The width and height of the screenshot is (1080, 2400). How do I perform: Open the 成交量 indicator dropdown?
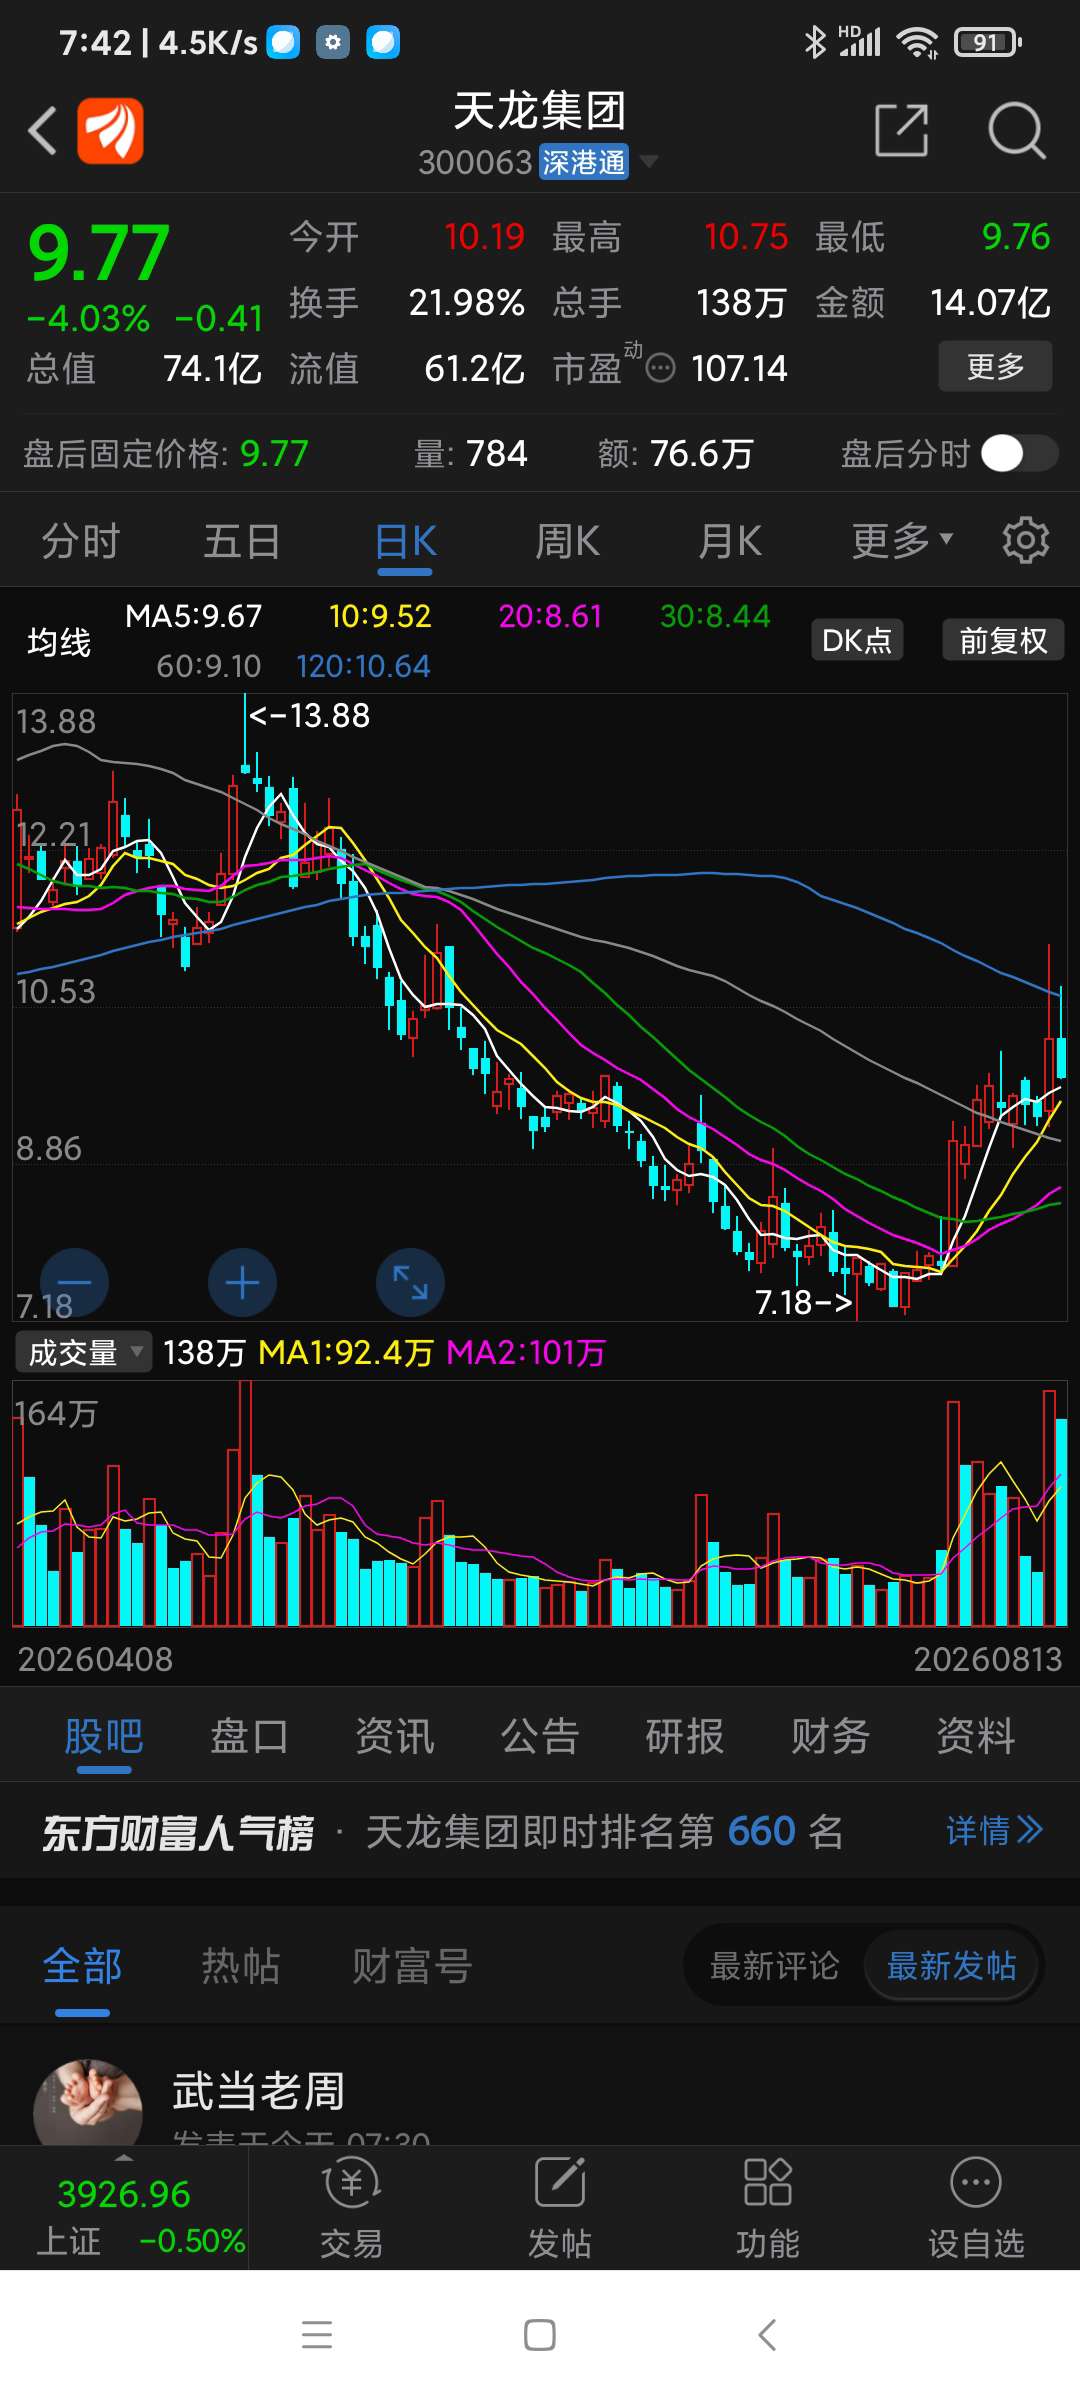[84, 1352]
